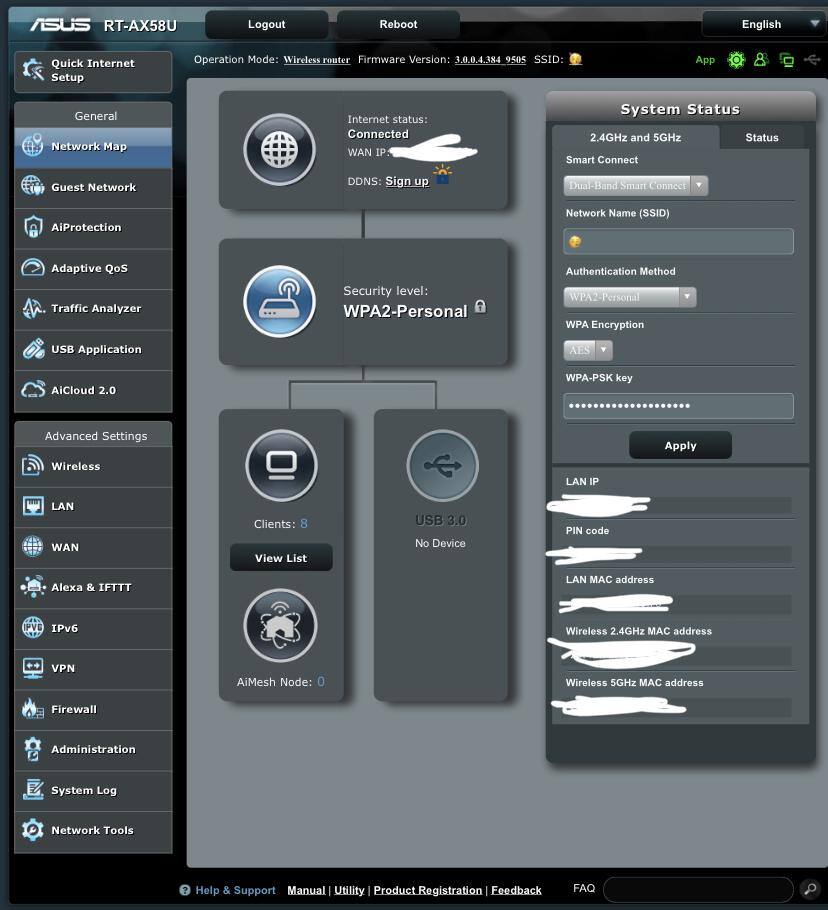Open the AiProtection menu item

click(86, 228)
